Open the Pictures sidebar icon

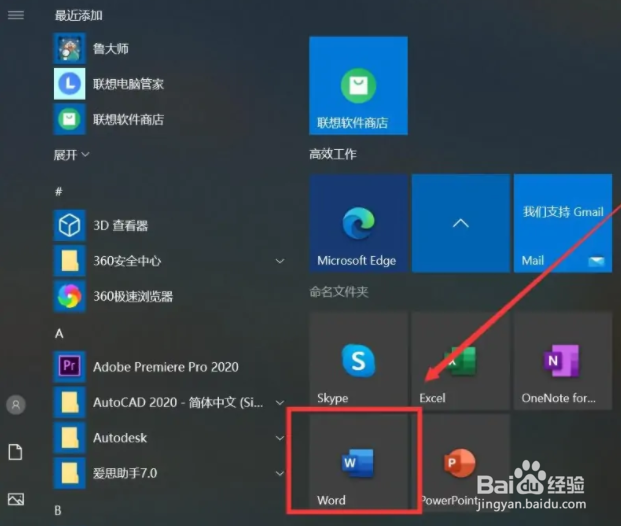click(x=16, y=499)
